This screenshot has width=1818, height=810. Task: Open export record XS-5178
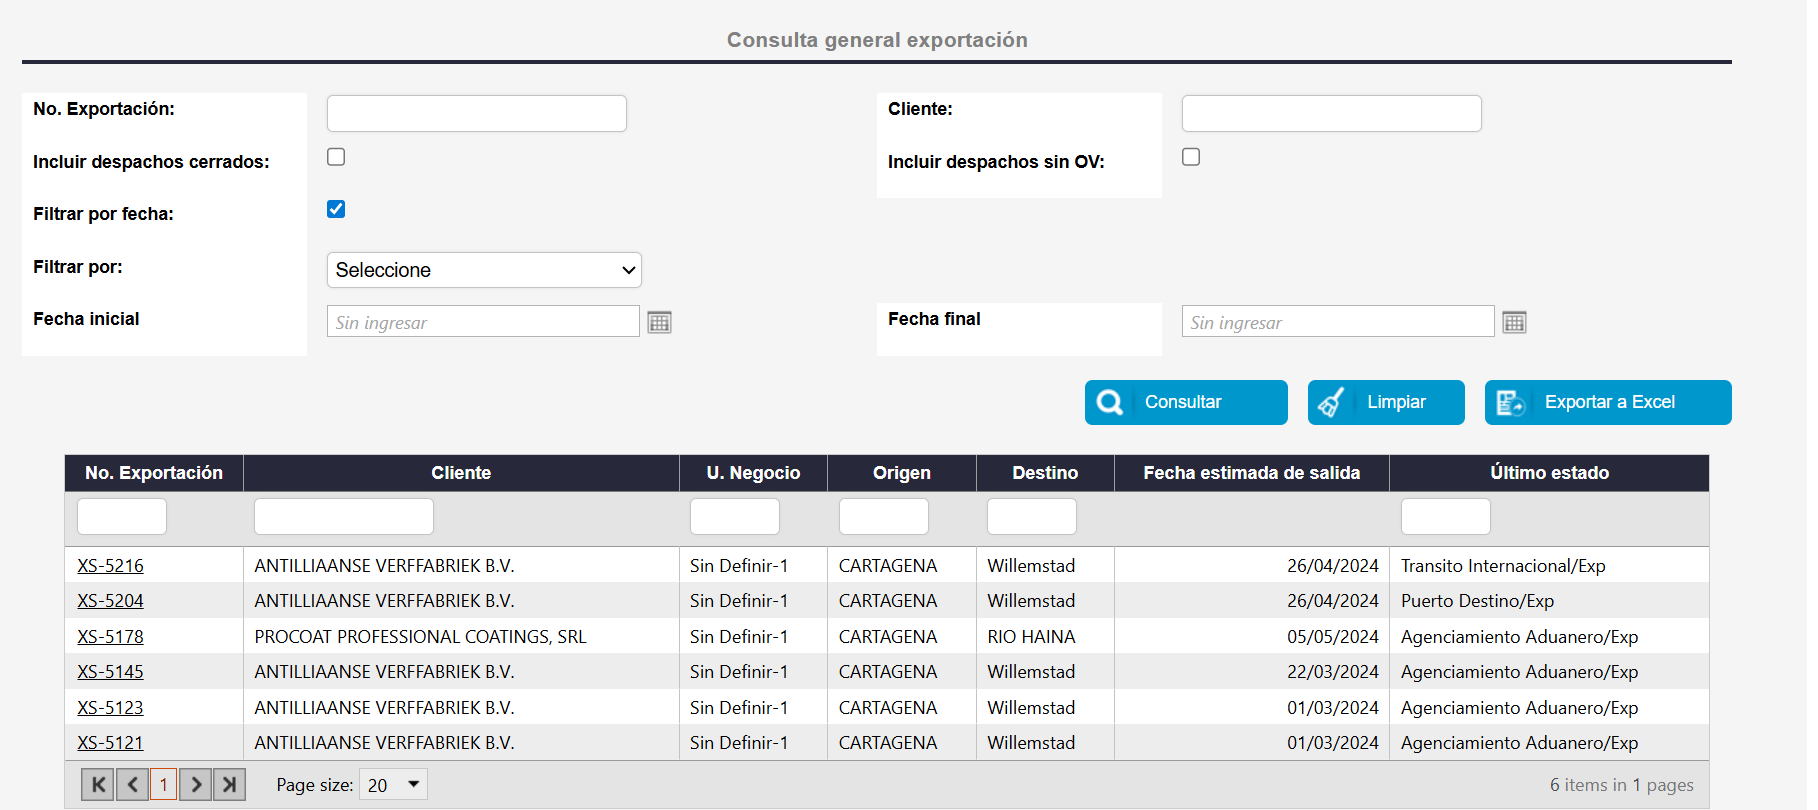click(x=110, y=637)
